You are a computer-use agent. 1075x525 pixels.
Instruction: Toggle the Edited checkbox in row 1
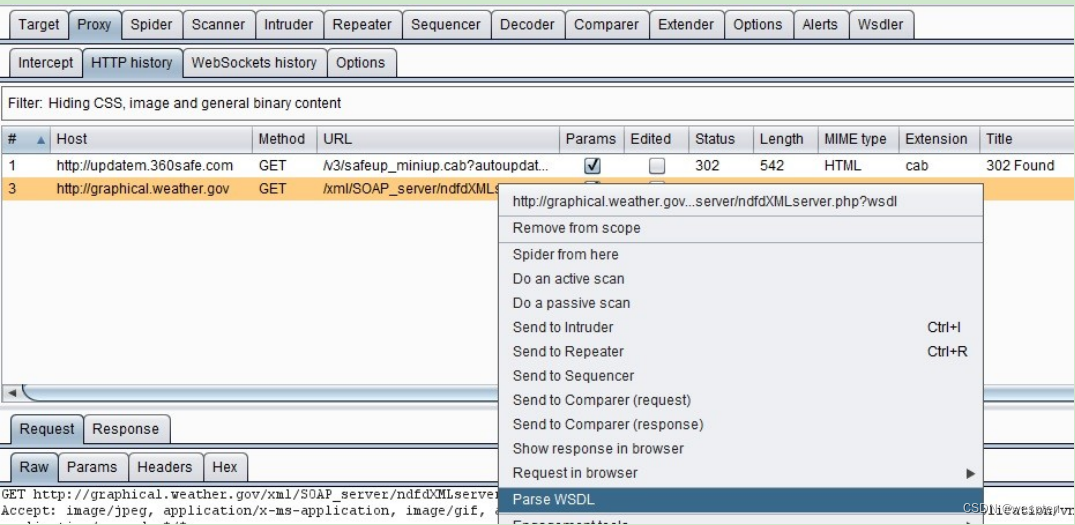pyautogui.click(x=657, y=166)
